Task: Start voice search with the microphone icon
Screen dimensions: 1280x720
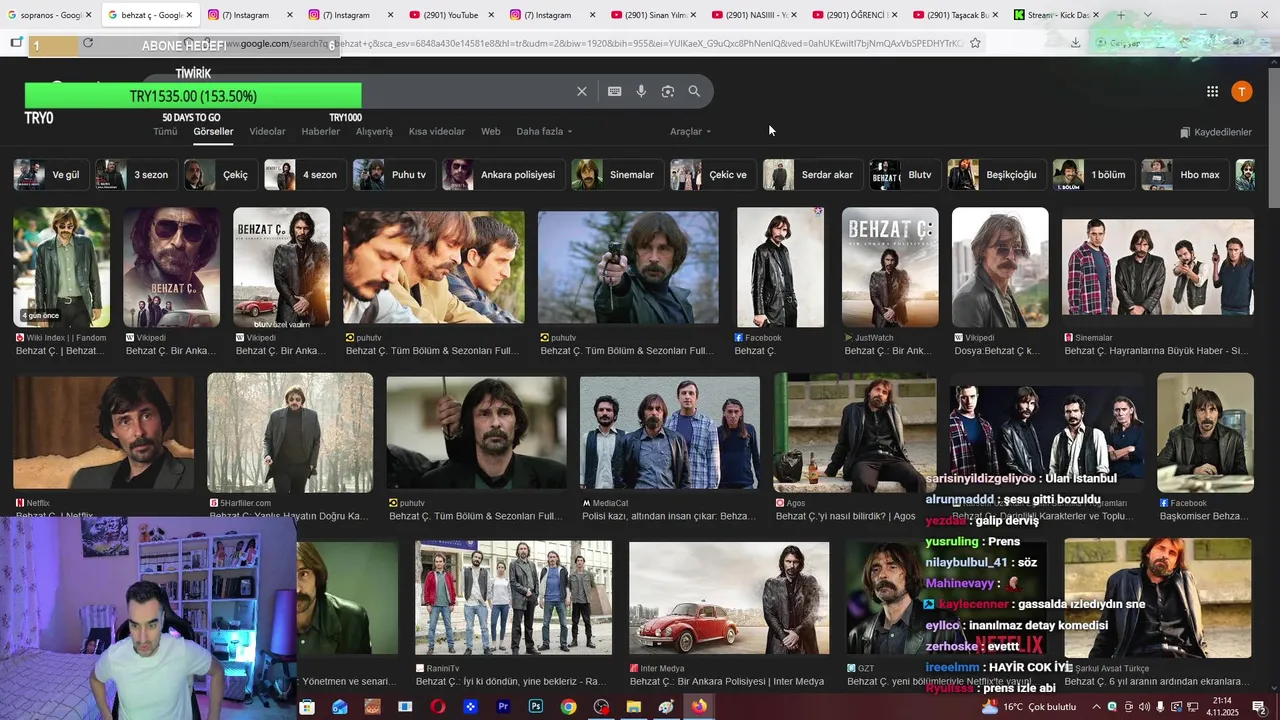Action: pyautogui.click(x=641, y=91)
